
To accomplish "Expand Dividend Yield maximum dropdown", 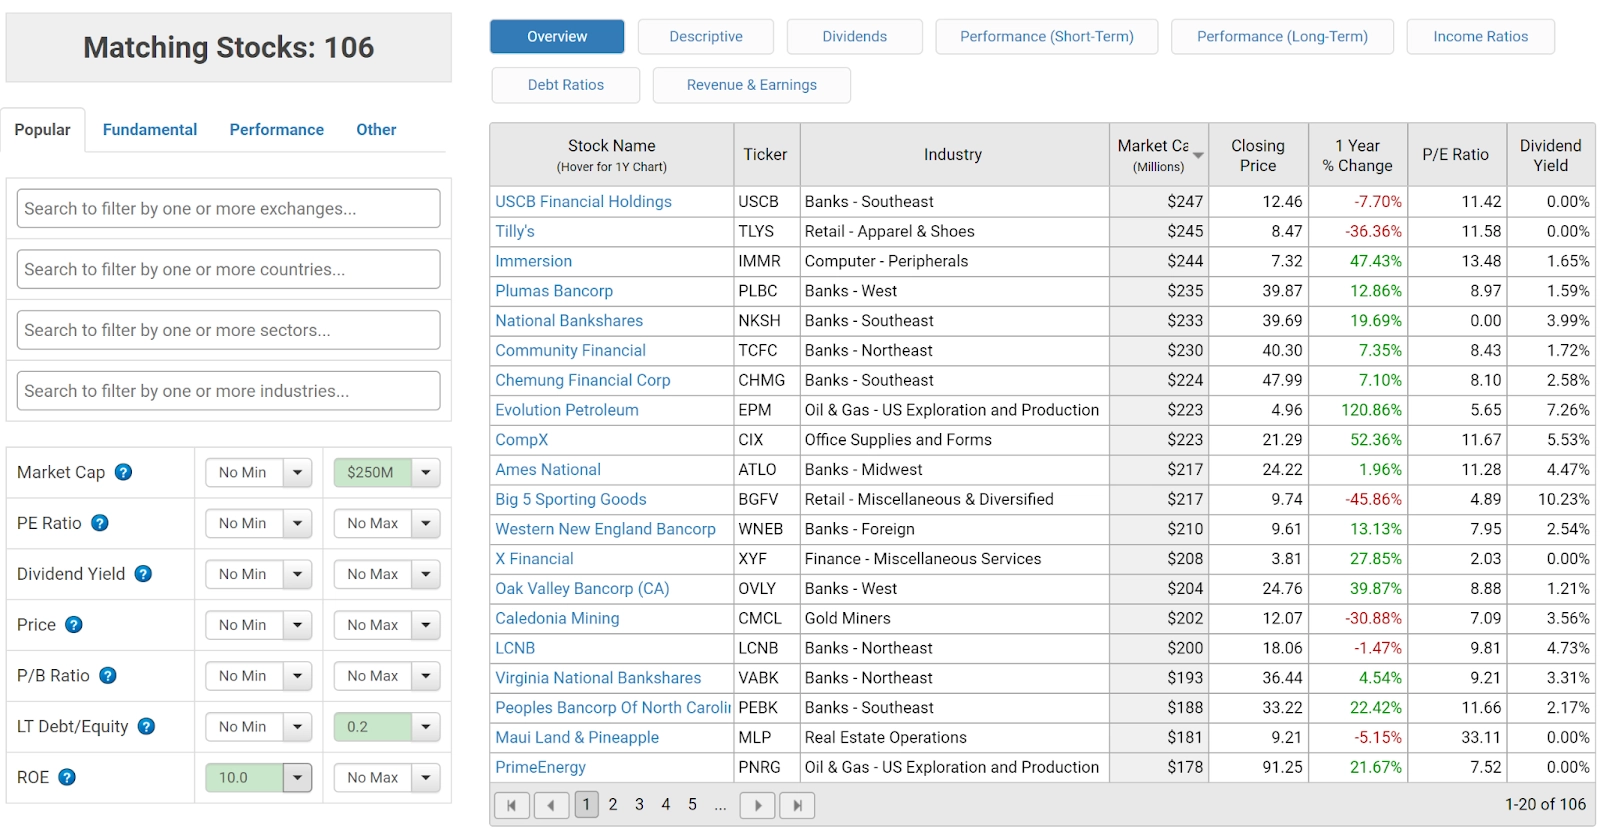I will (426, 574).
